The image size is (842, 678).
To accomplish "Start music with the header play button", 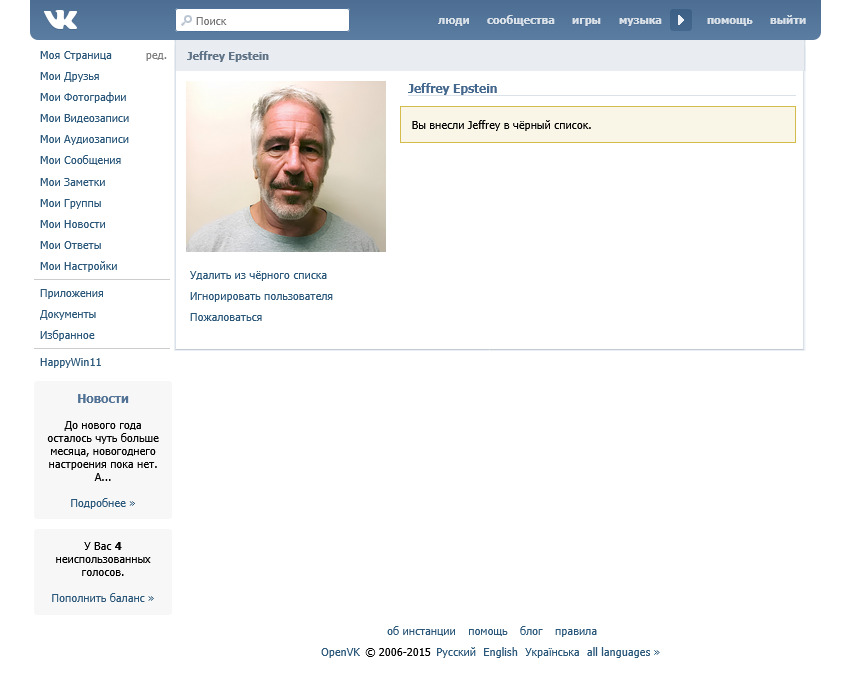I will (680, 20).
